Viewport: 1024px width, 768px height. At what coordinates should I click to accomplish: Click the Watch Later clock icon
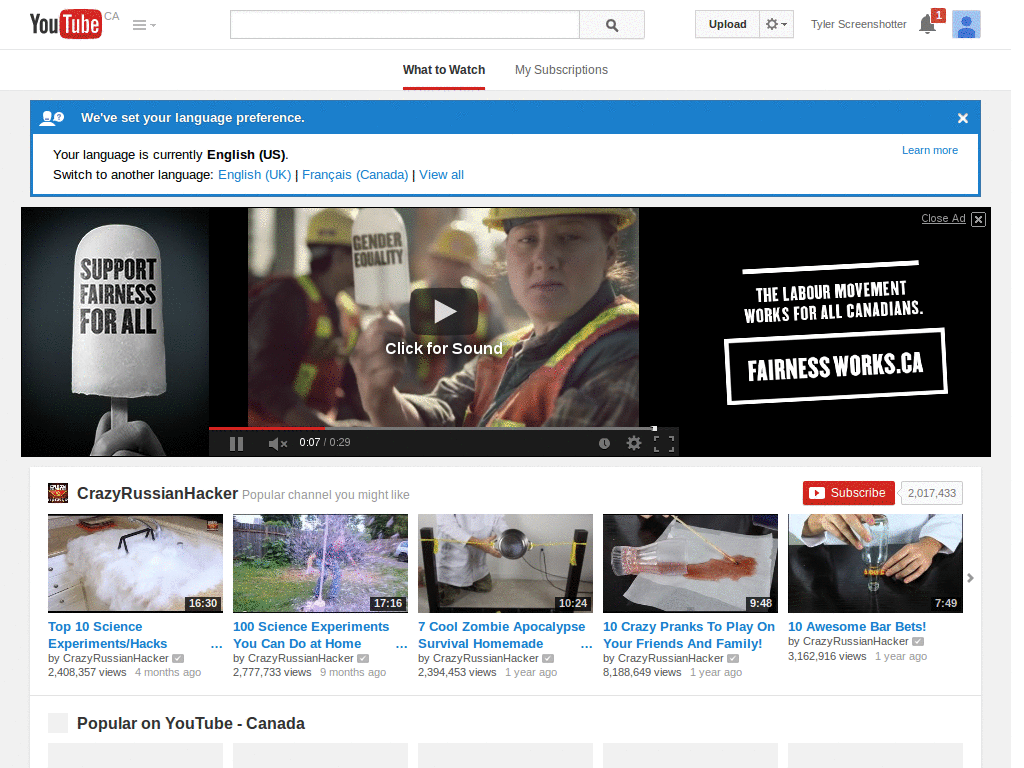coord(605,443)
